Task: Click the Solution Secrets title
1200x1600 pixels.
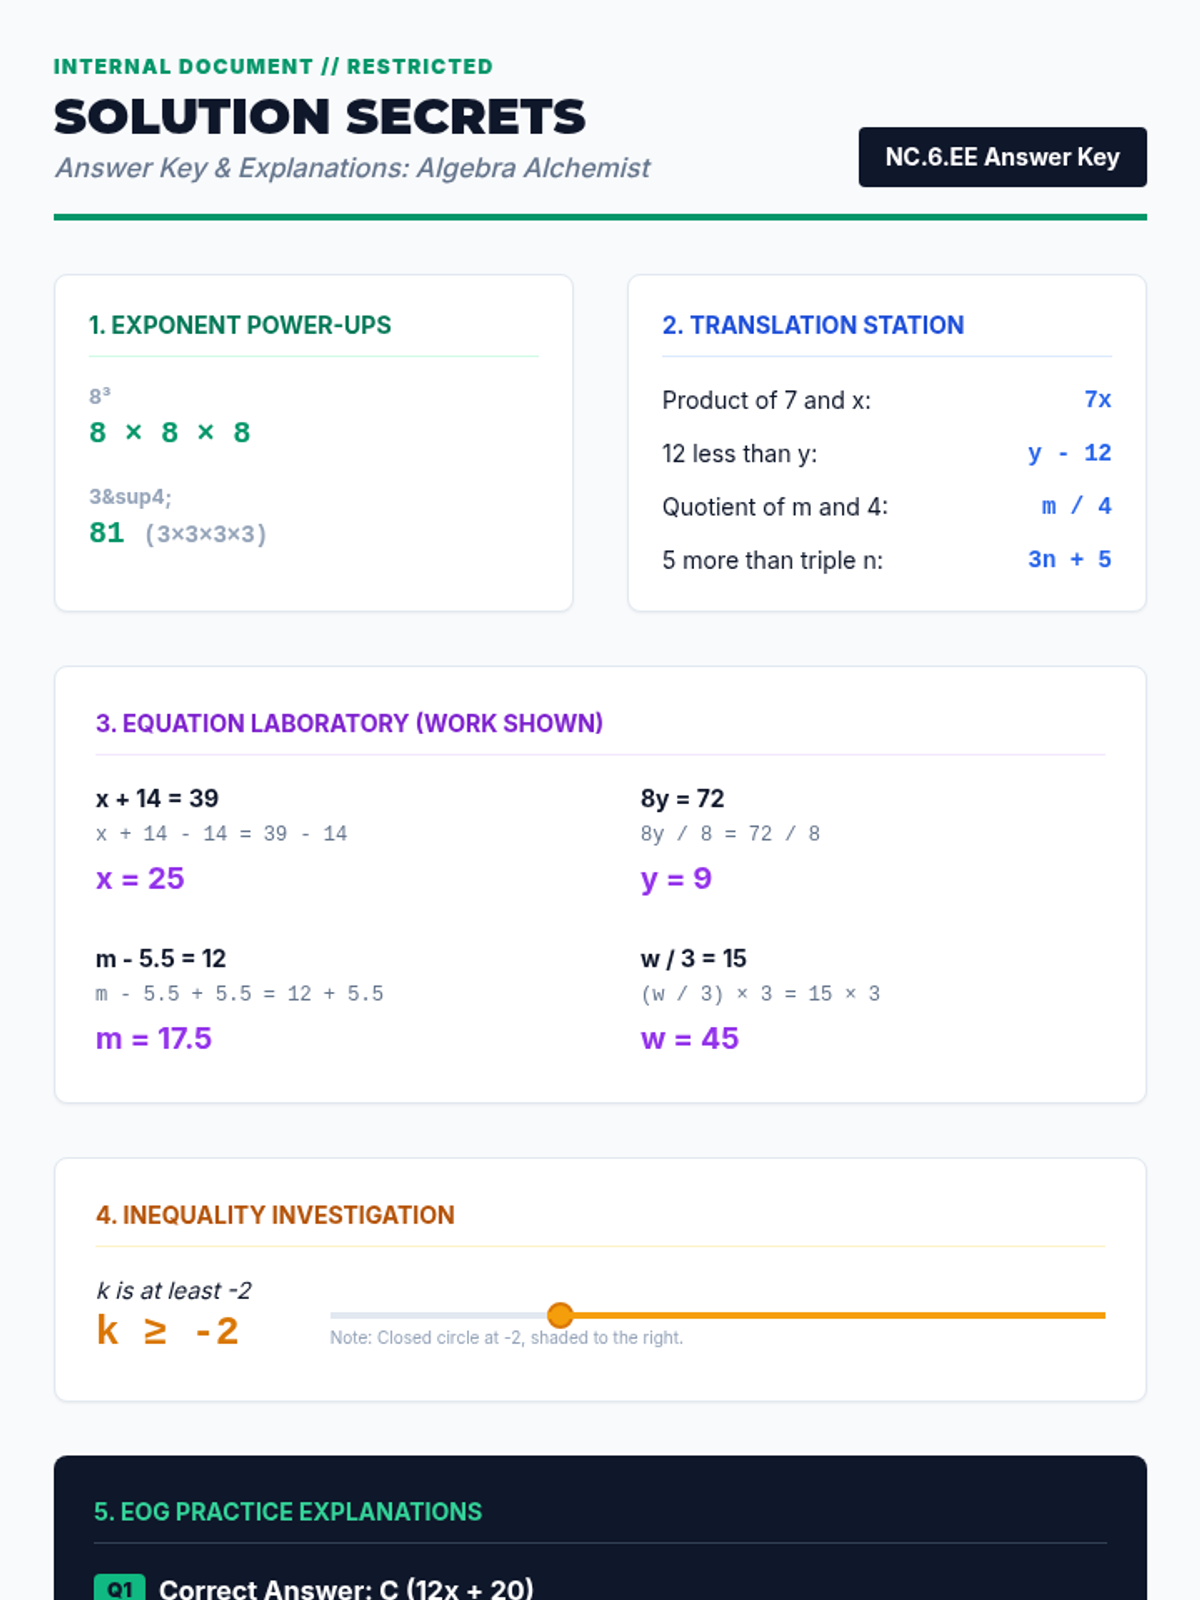Action: pyautogui.click(x=319, y=116)
